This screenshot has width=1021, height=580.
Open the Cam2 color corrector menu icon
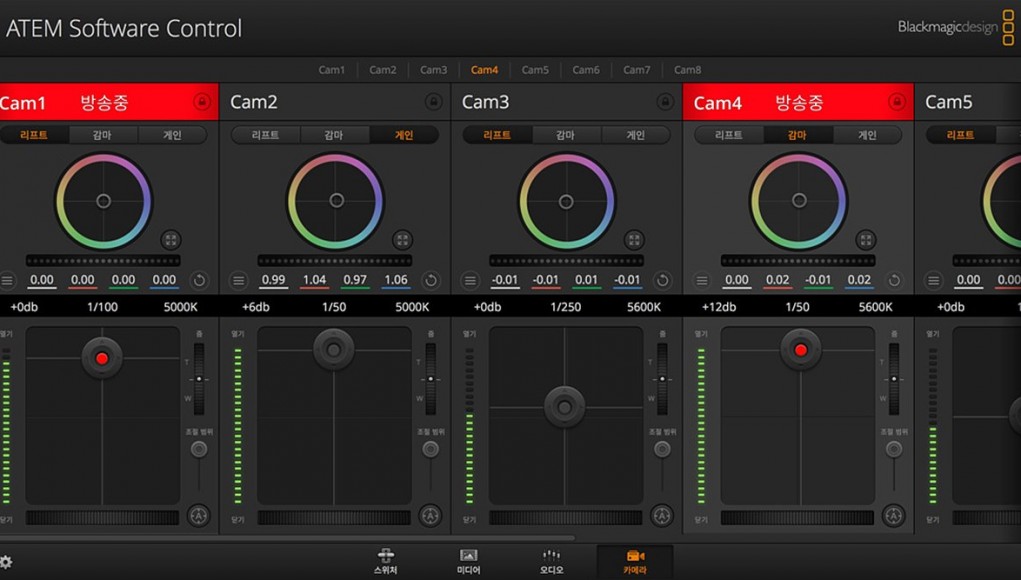238,281
